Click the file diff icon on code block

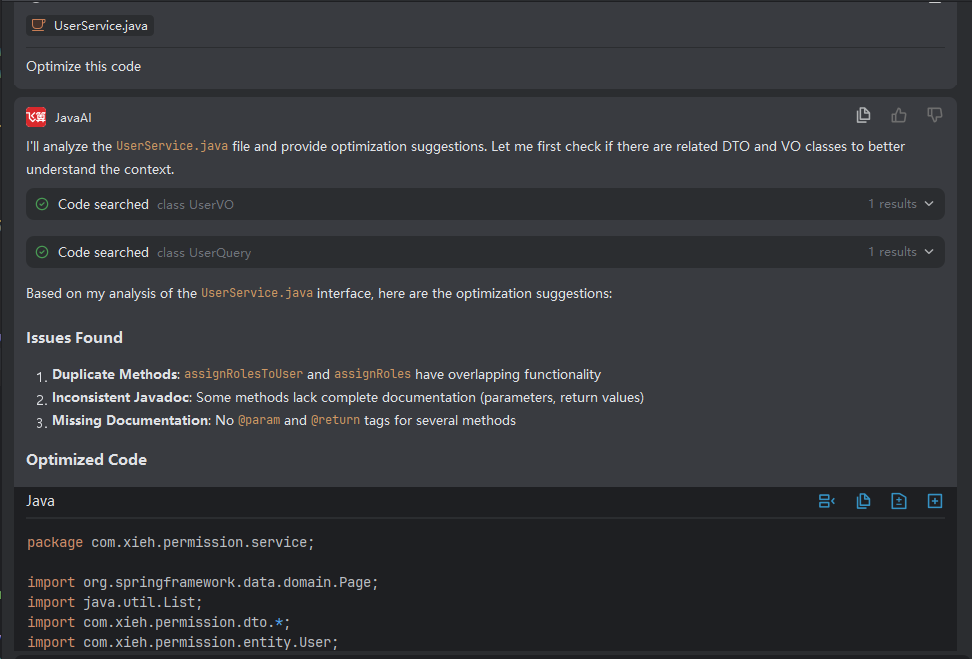point(899,501)
